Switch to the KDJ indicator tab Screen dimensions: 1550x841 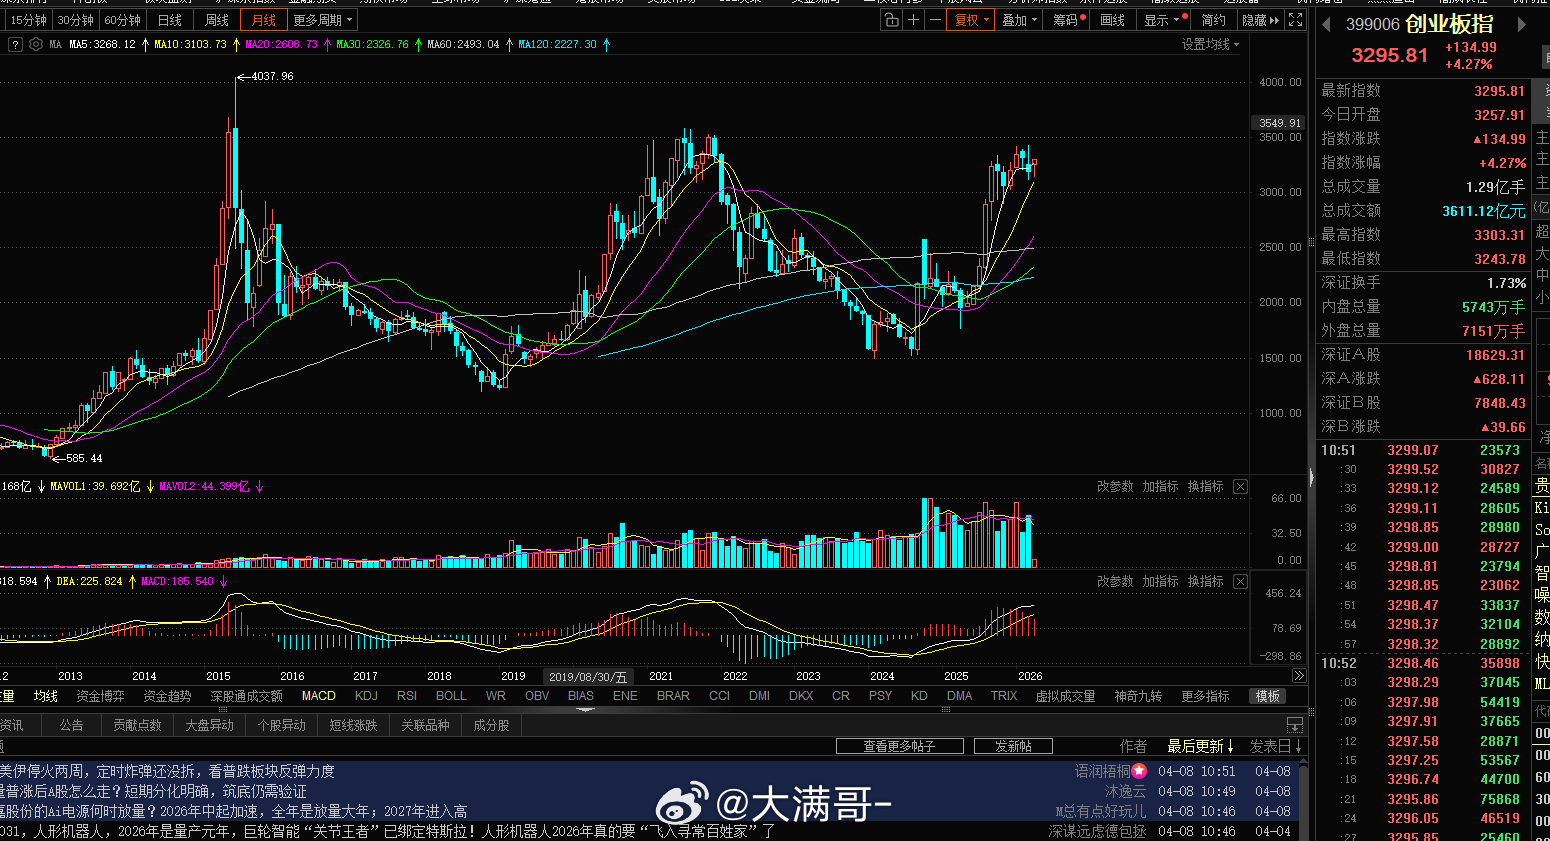366,695
